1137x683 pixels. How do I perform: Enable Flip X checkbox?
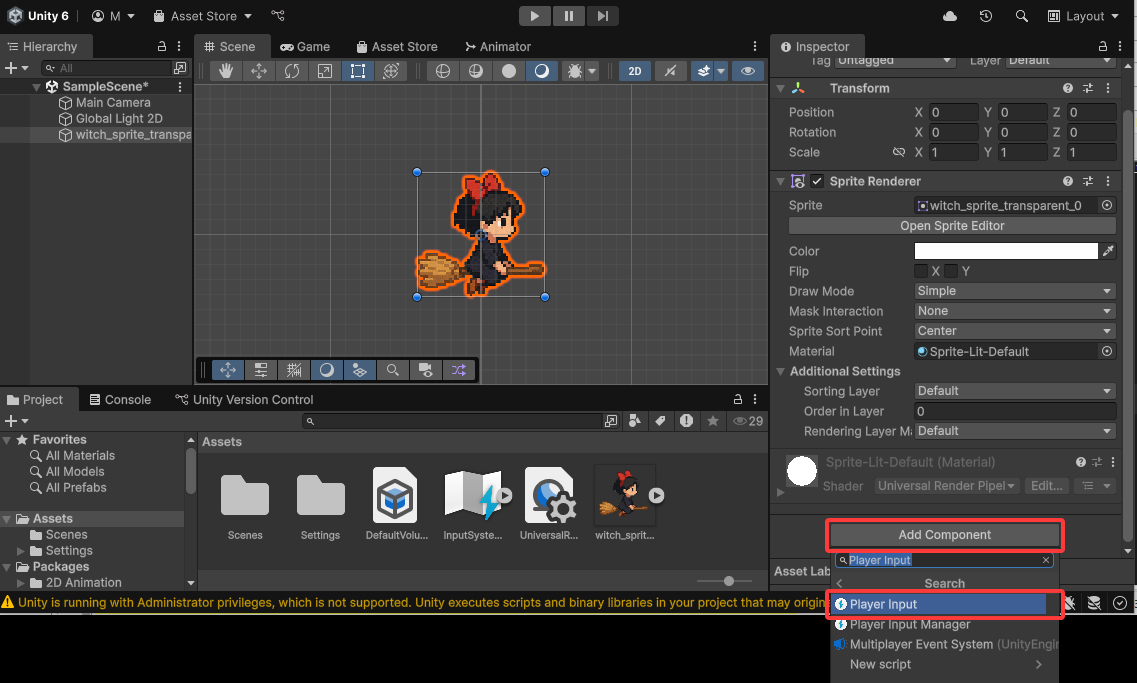tap(921, 271)
